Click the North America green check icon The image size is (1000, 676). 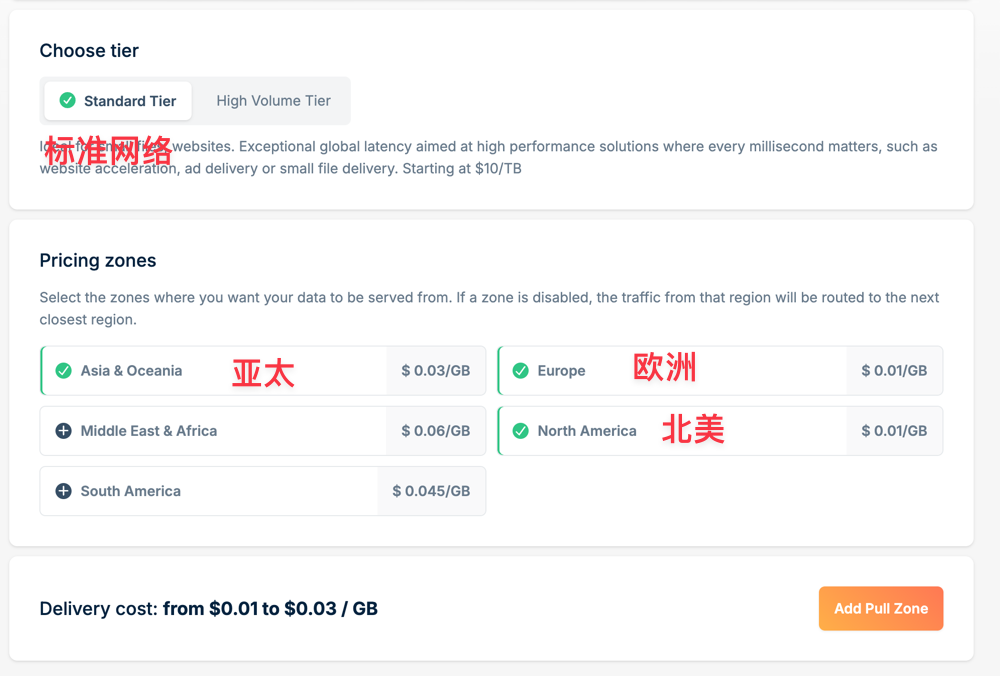click(520, 431)
